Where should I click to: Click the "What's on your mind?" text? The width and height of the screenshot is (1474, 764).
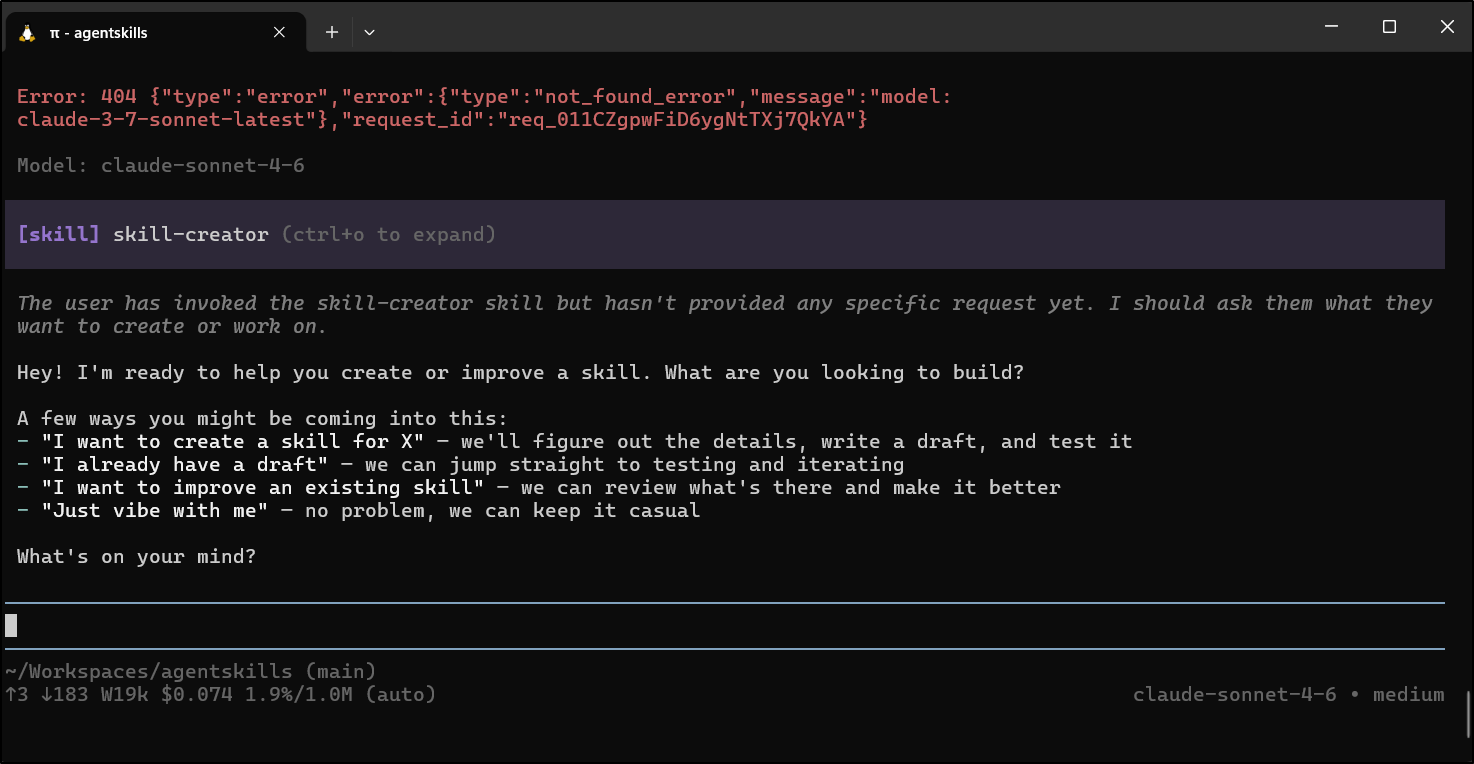(x=137, y=557)
